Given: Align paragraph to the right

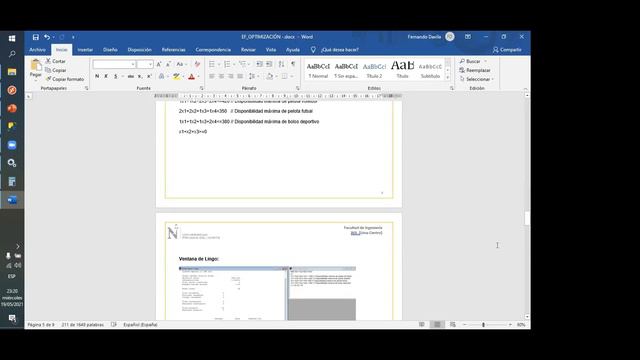Looking at the screenshot, I should coord(231,76).
